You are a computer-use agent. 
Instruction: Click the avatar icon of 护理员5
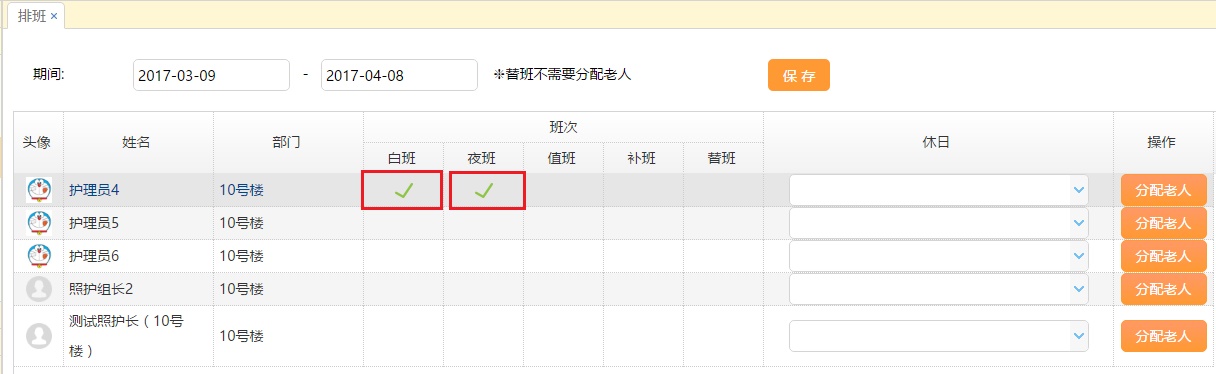pyautogui.click(x=38, y=223)
